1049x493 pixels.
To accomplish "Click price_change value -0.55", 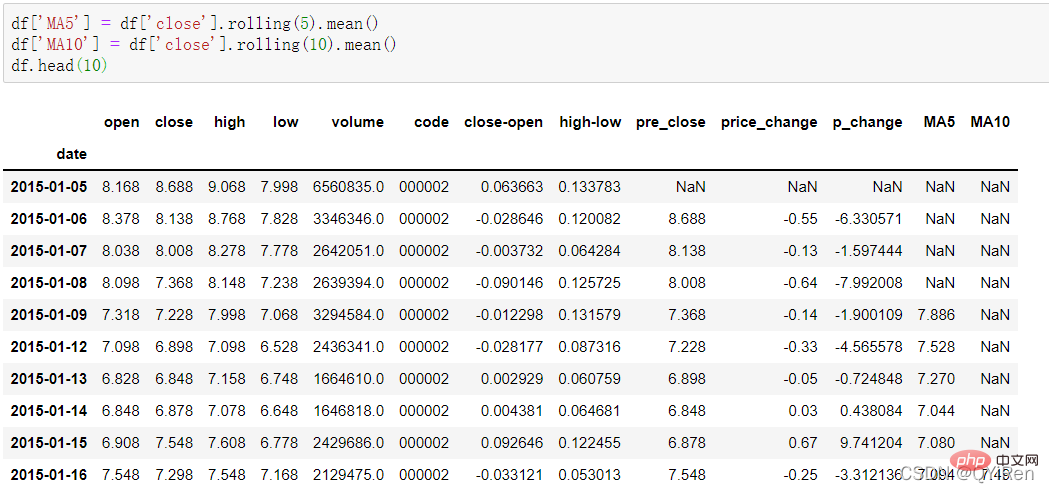I will 801,219.
